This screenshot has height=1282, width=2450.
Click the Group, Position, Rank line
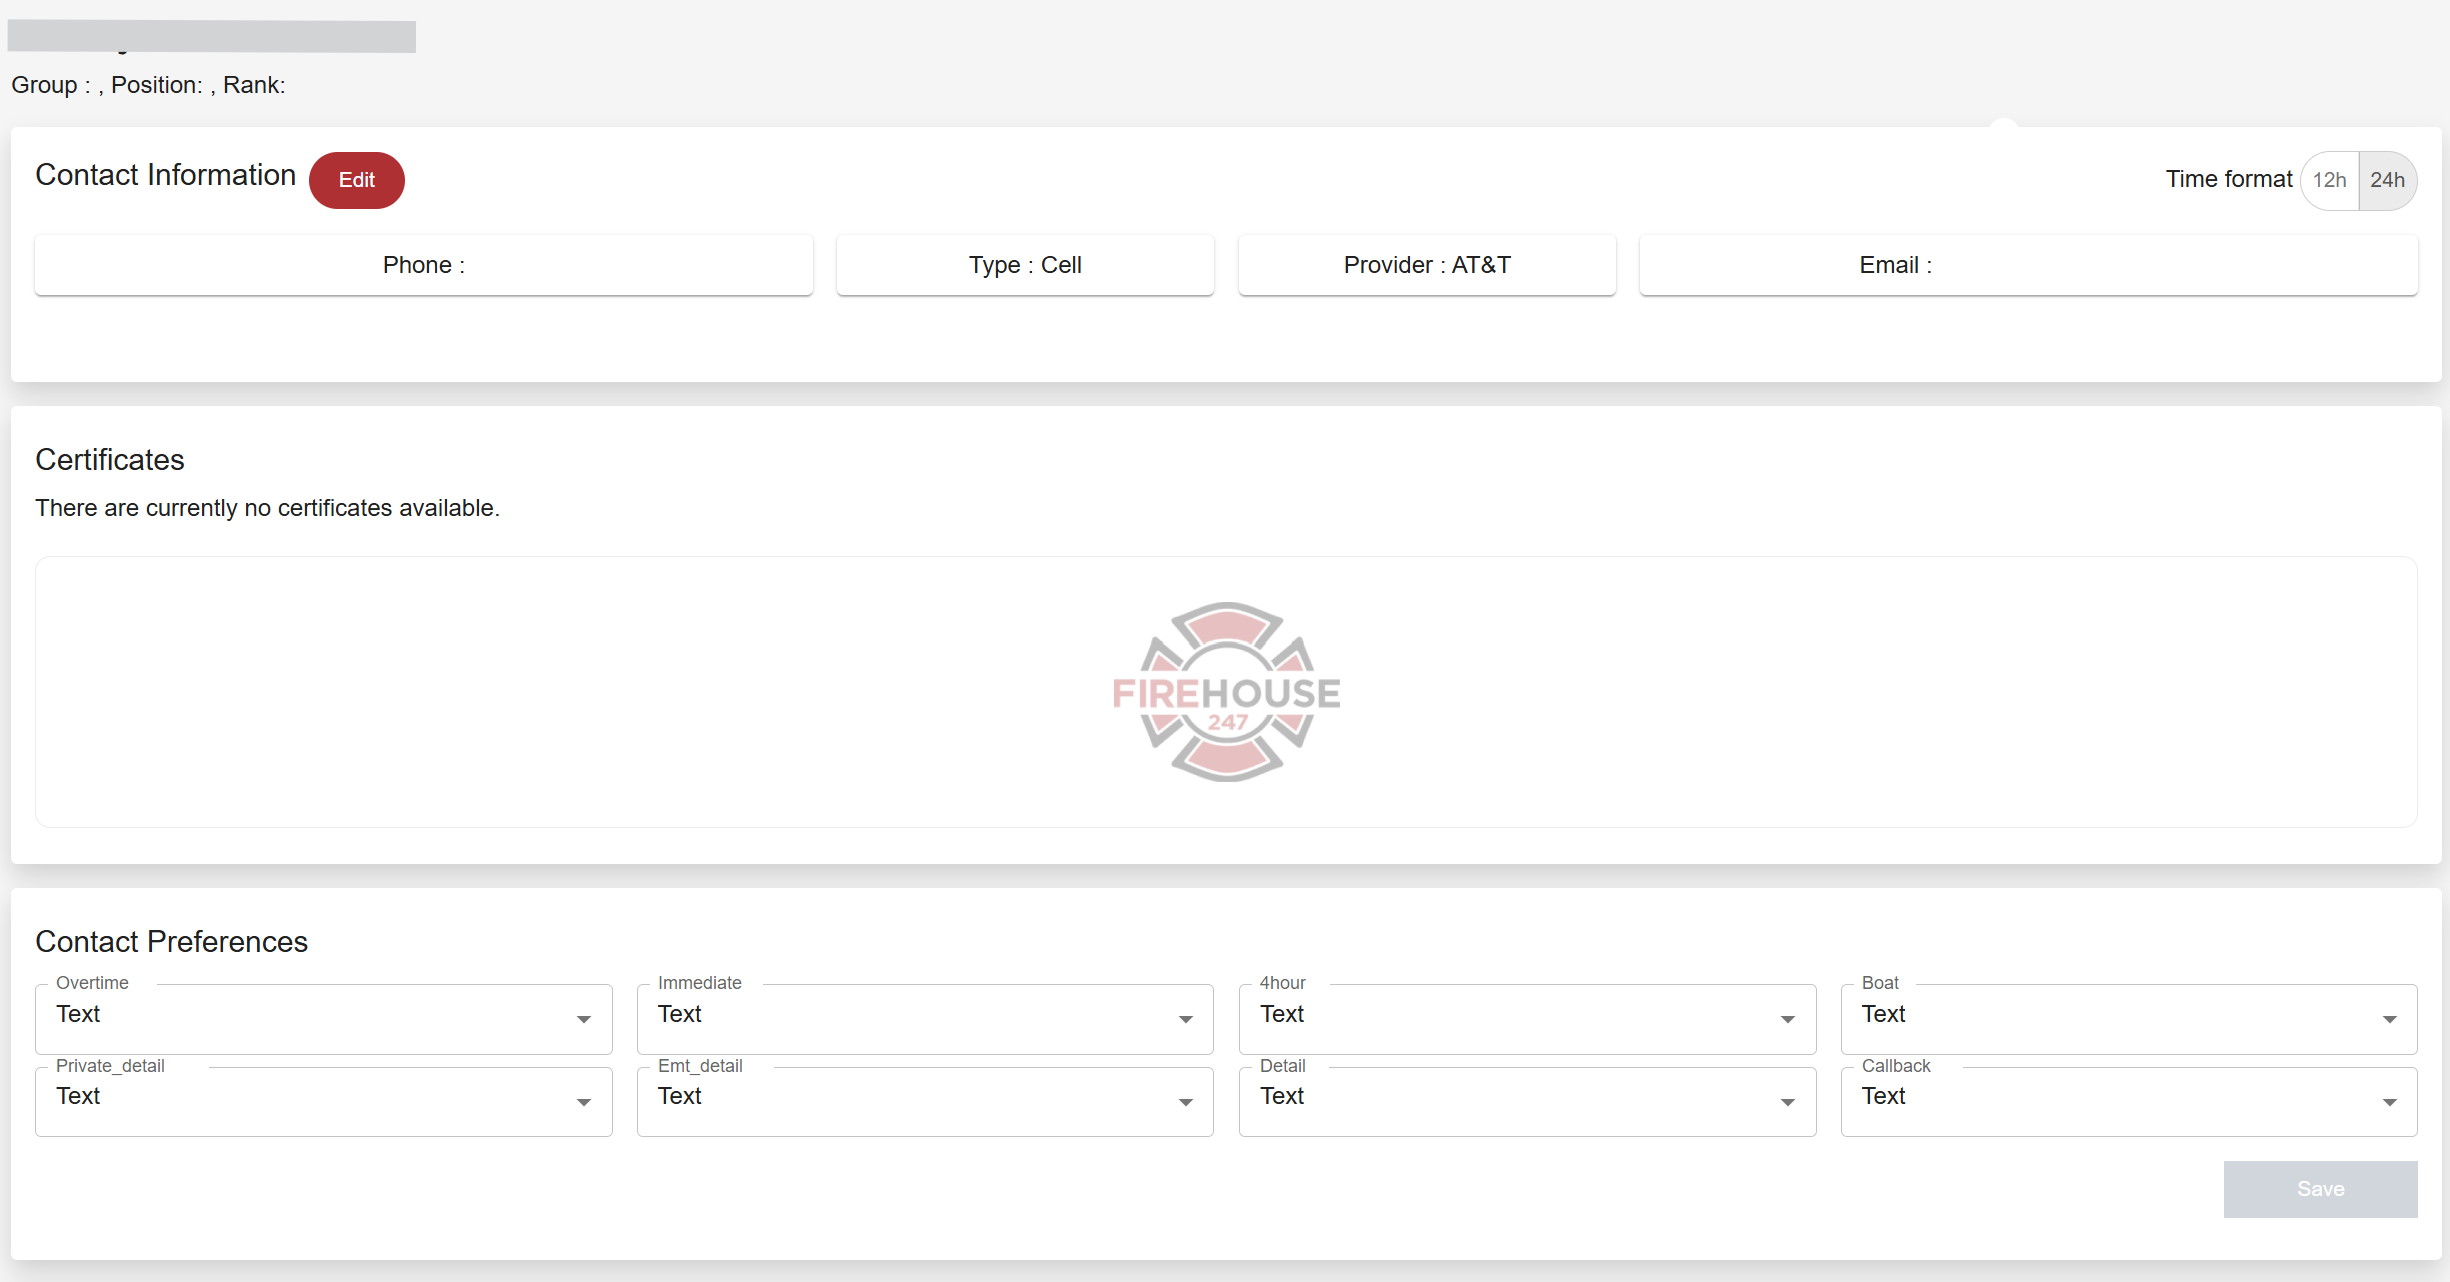tap(148, 85)
